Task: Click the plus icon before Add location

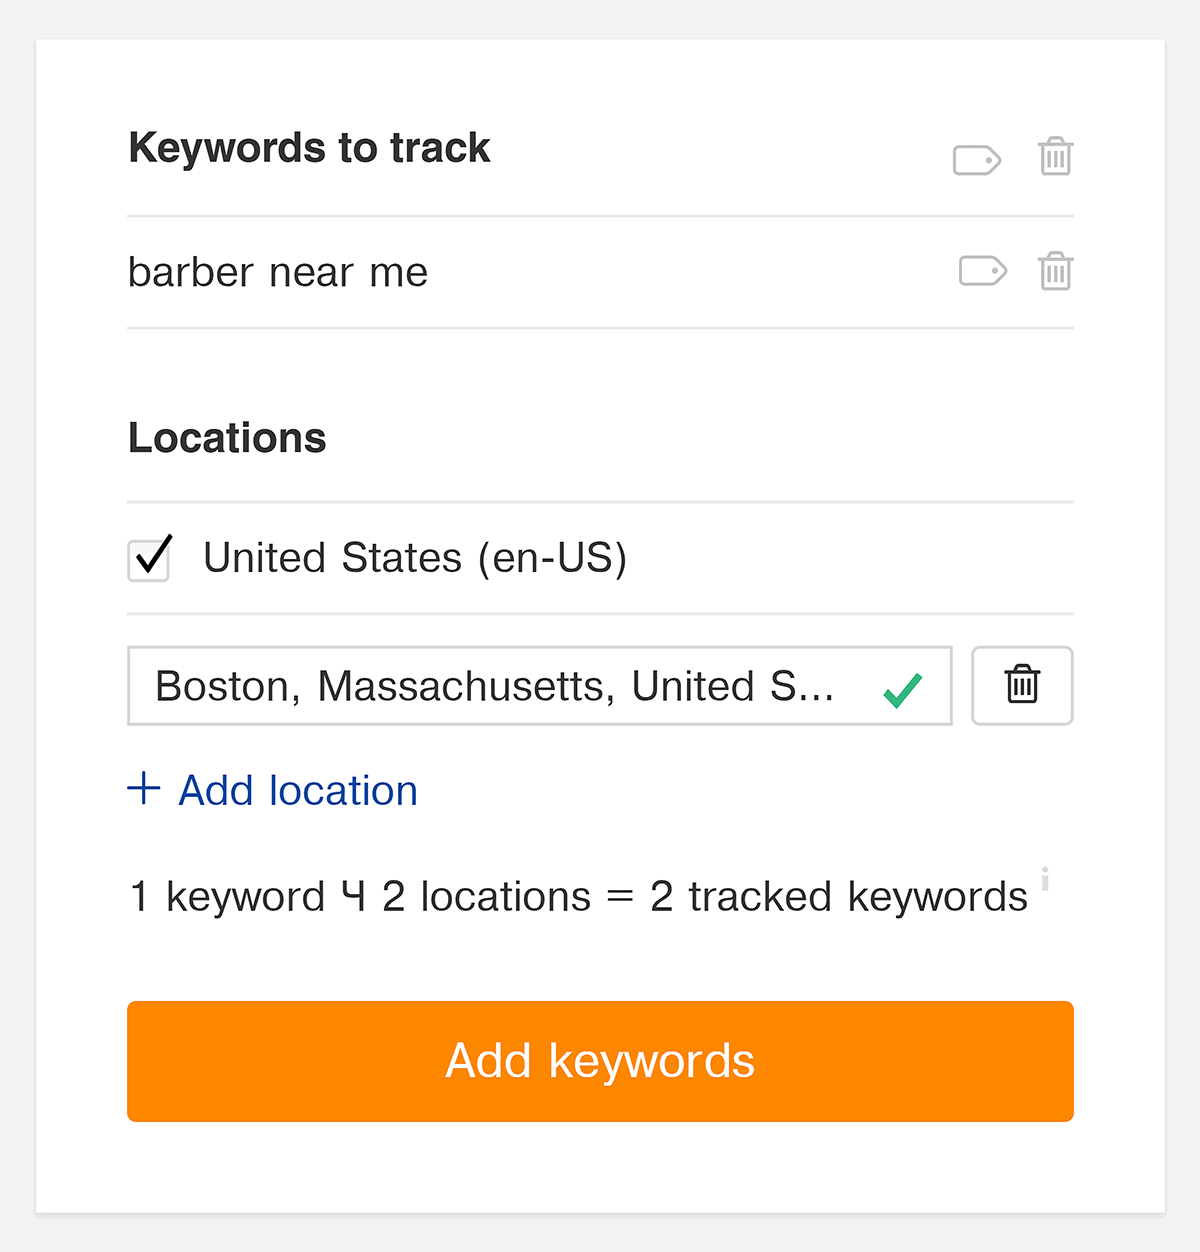Action: (x=144, y=789)
